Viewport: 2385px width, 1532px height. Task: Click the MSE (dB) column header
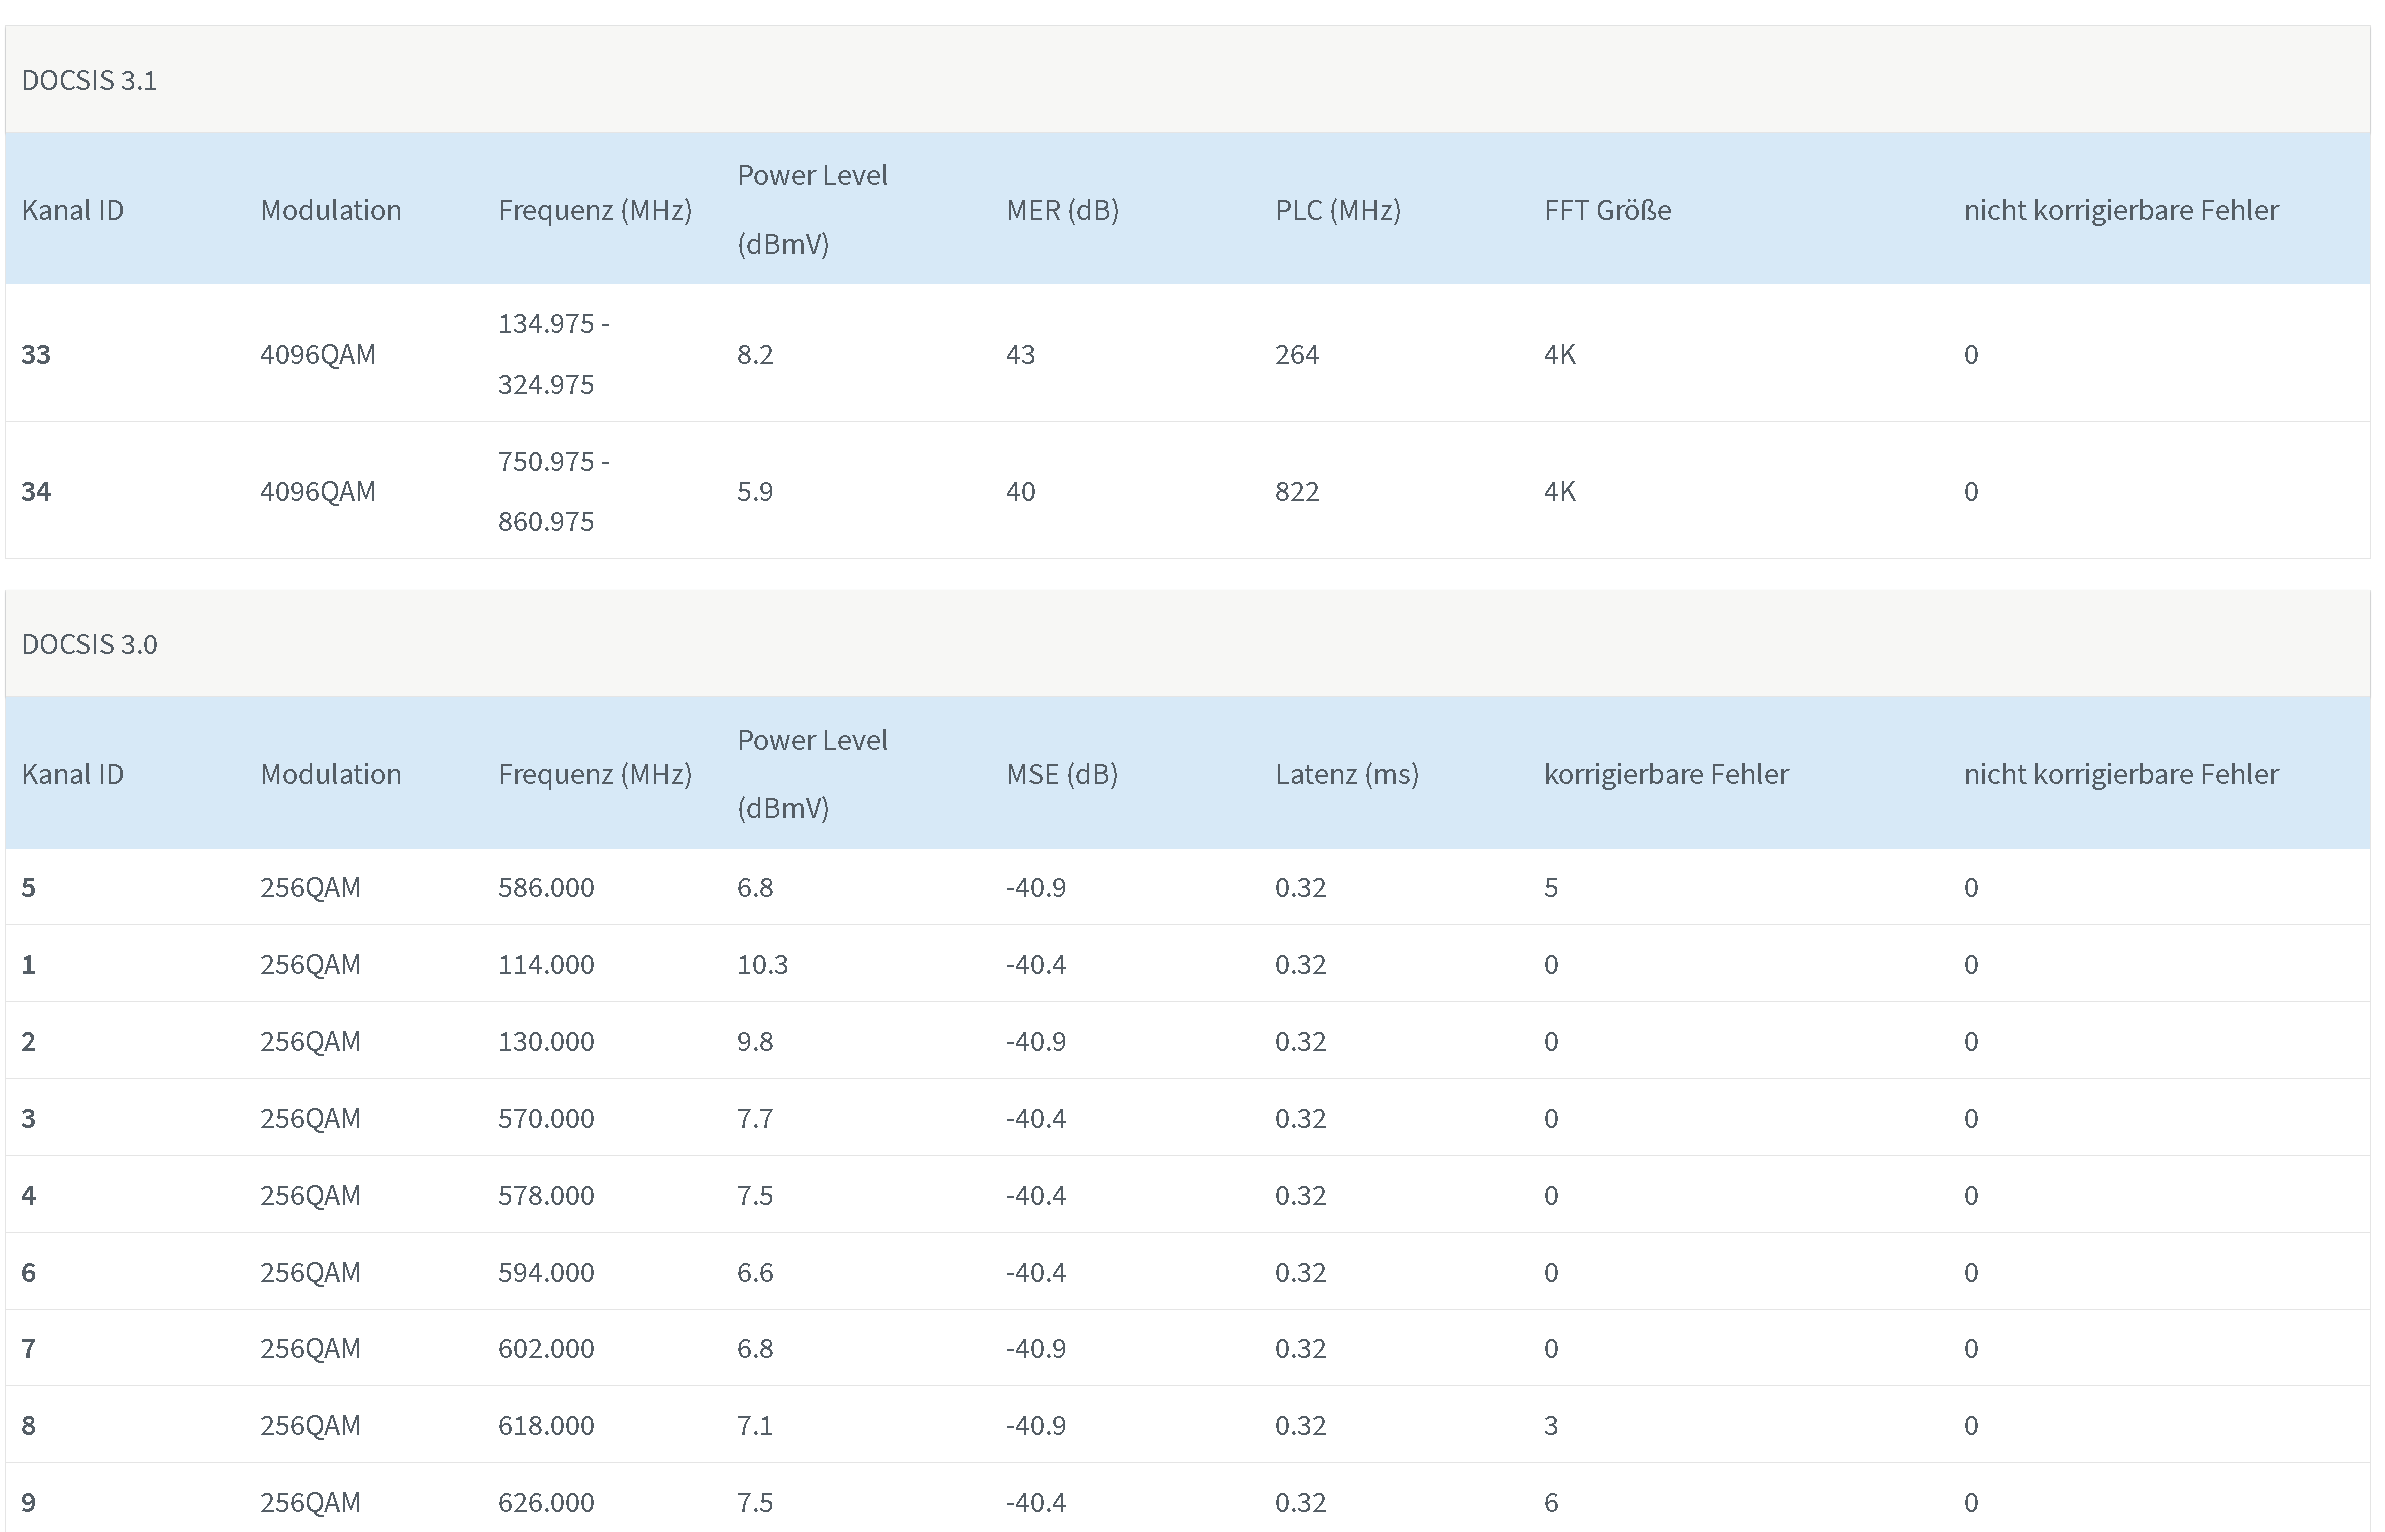coord(1062,774)
